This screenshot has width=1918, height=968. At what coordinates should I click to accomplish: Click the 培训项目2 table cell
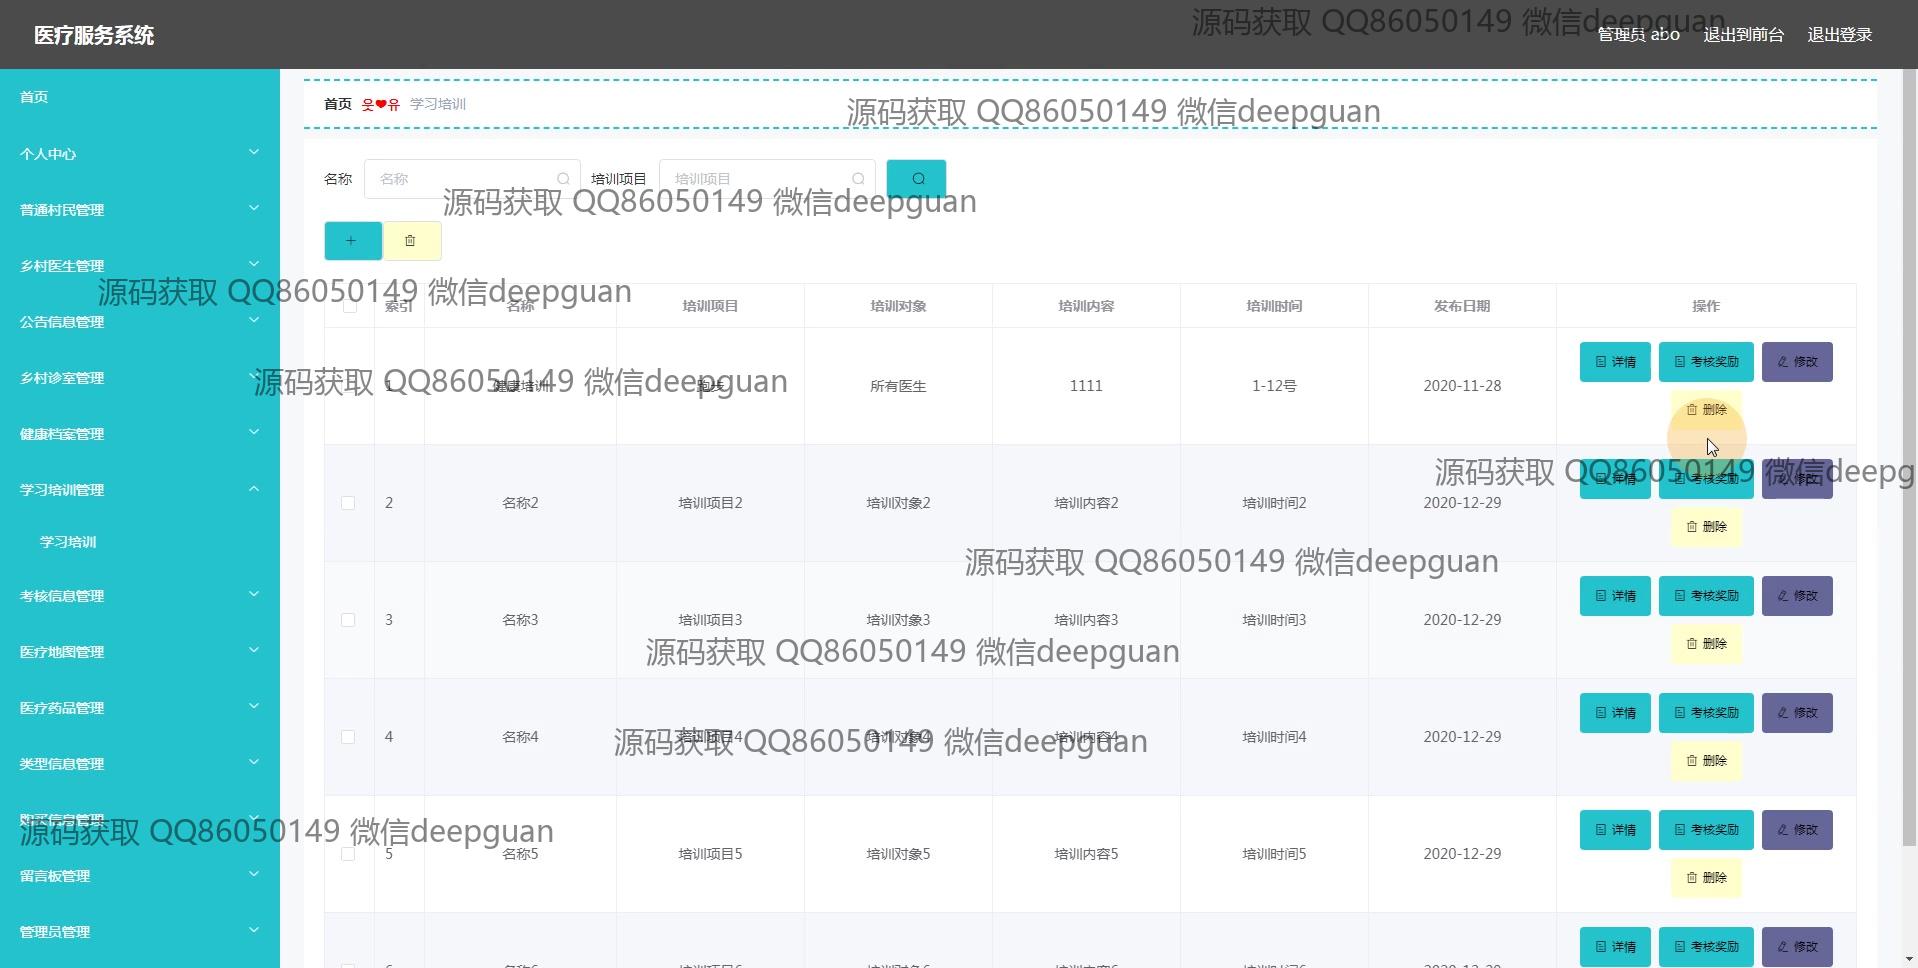710,503
